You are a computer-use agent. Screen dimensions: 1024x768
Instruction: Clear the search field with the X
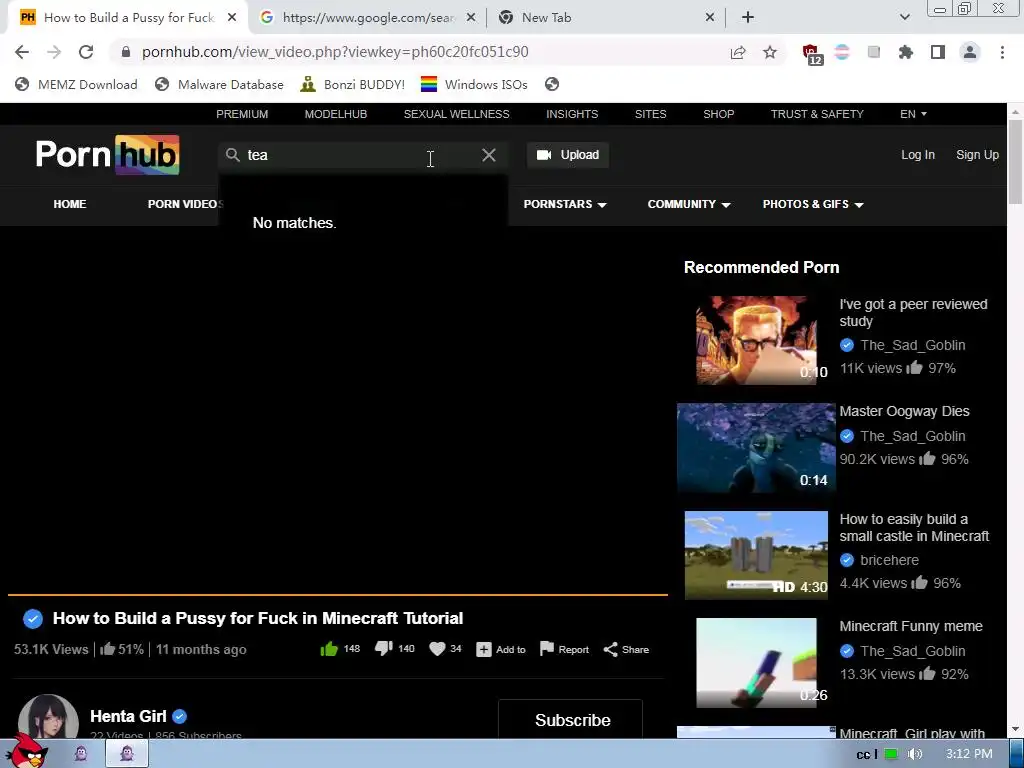(488, 155)
